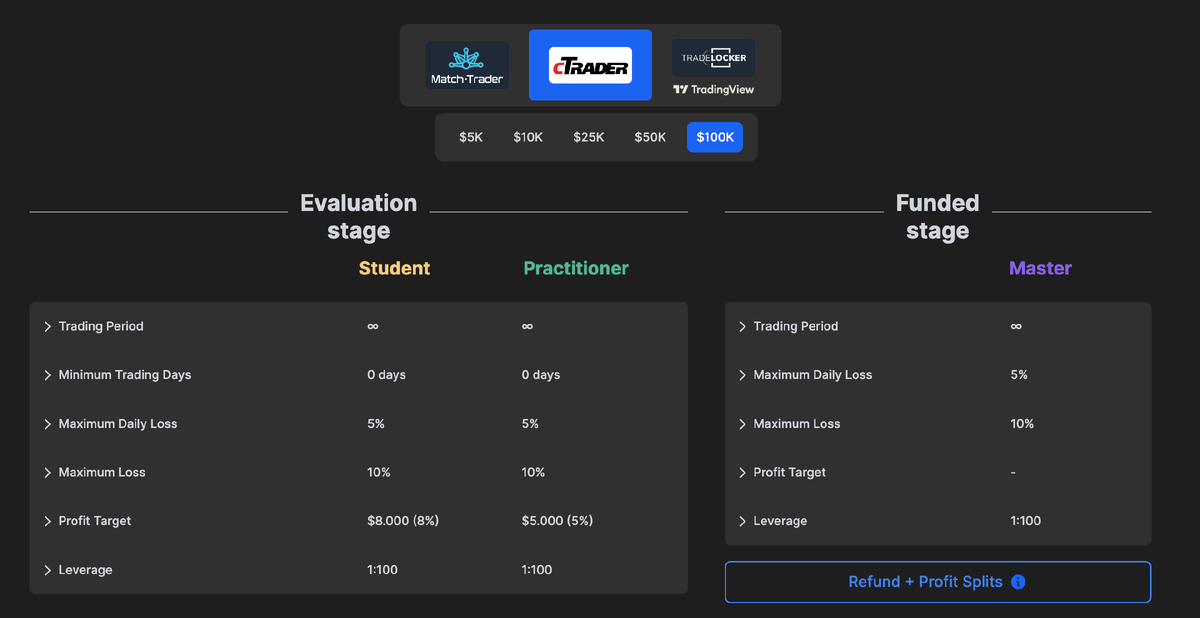Expand Funded stage Profit Target chevron
1200x618 pixels.
pos(742,473)
